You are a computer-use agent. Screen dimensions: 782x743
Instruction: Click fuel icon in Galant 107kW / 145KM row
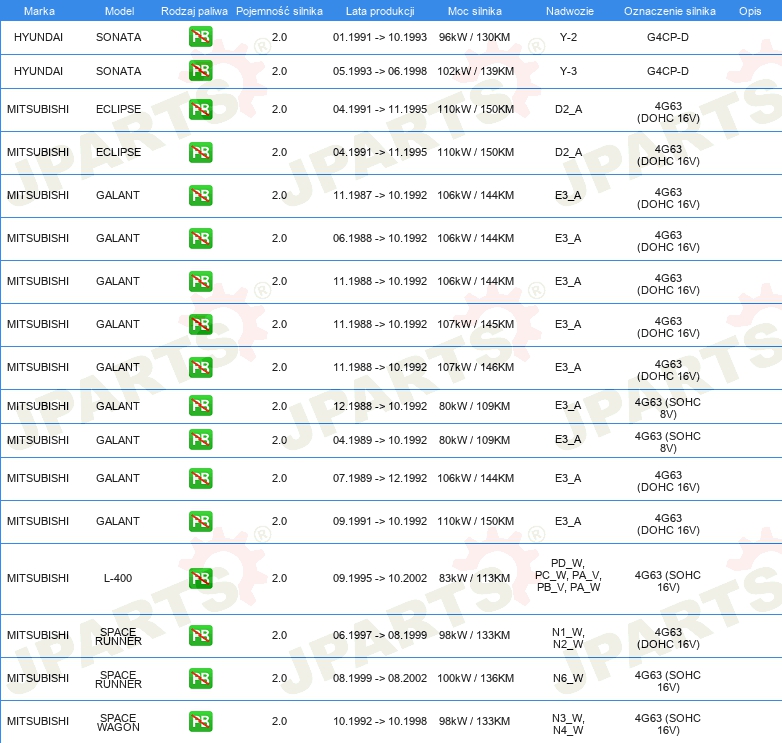[200, 325]
